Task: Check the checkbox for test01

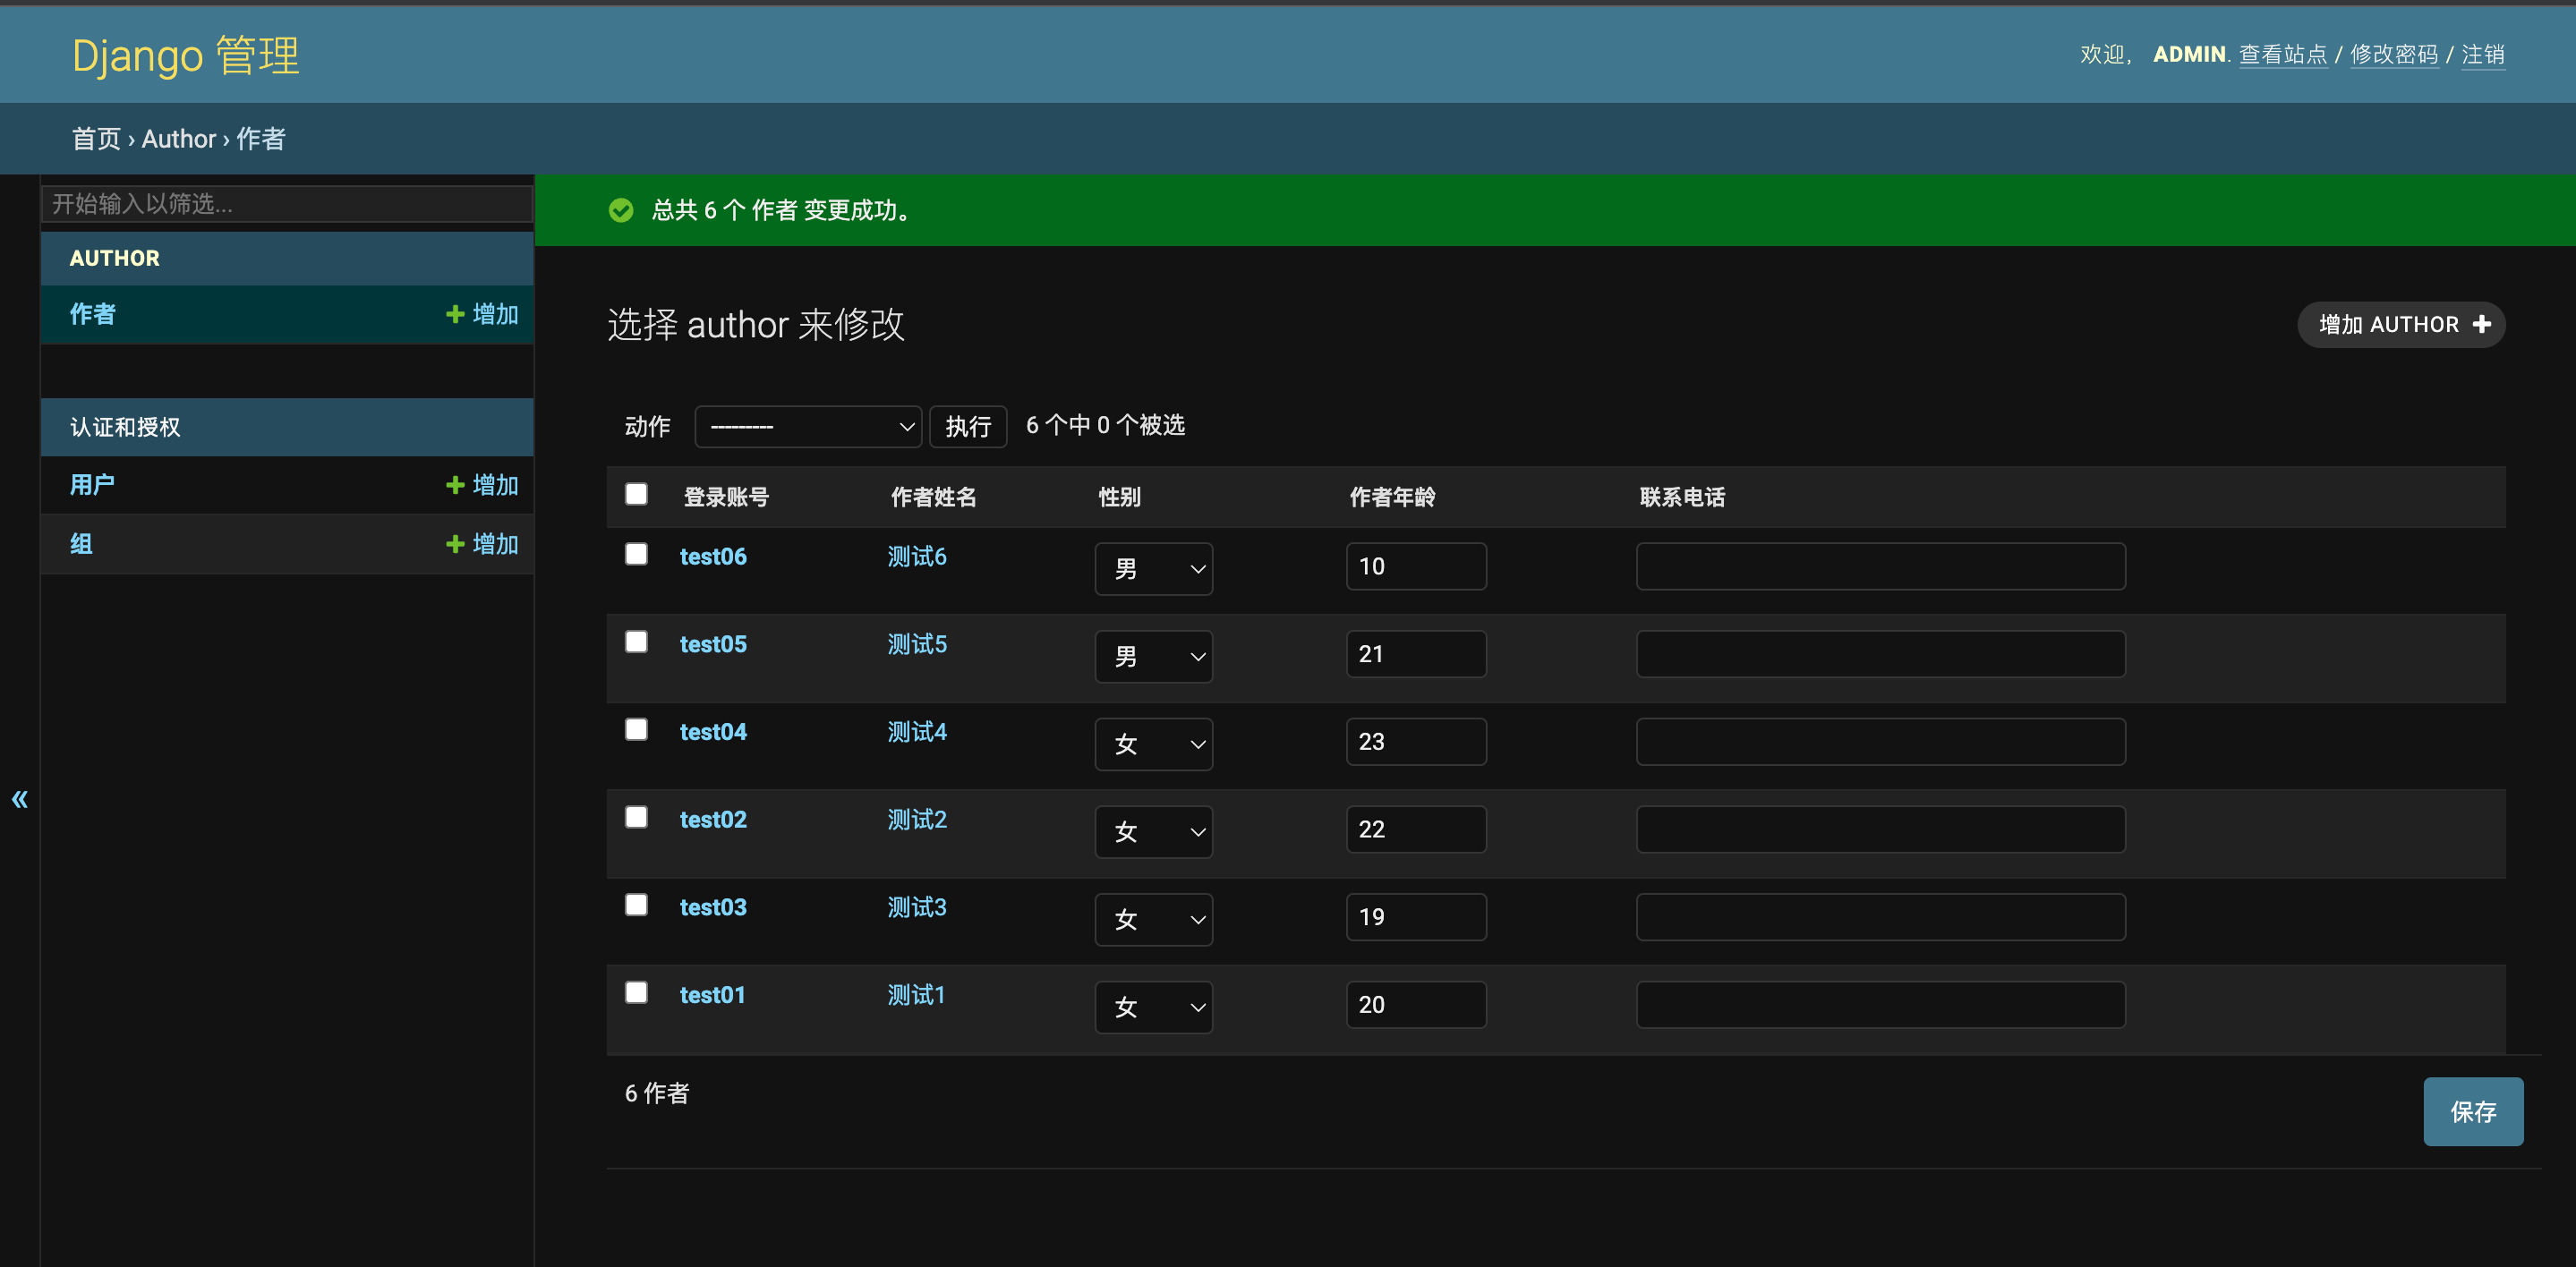Action: [x=636, y=992]
